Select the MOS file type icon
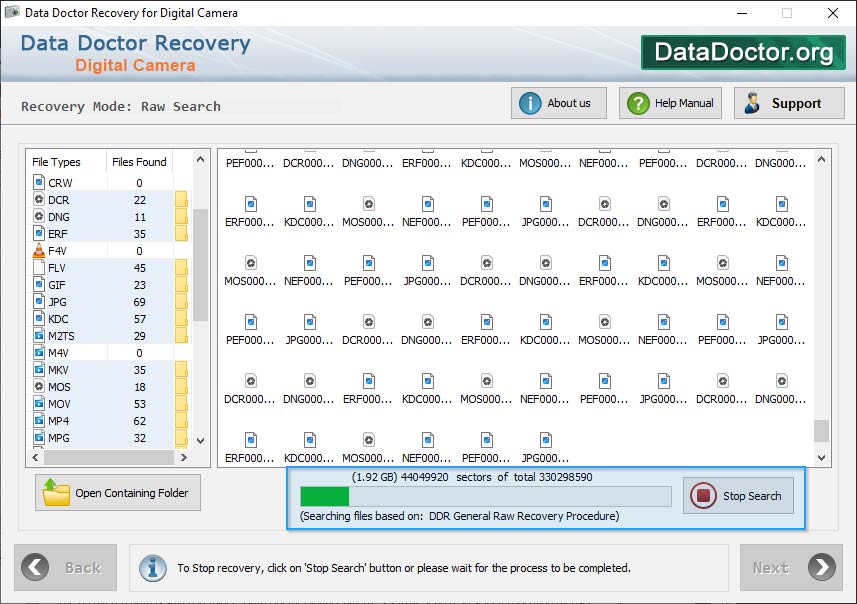The height and width of the screenshot is (604, 857). pos(39,387)
